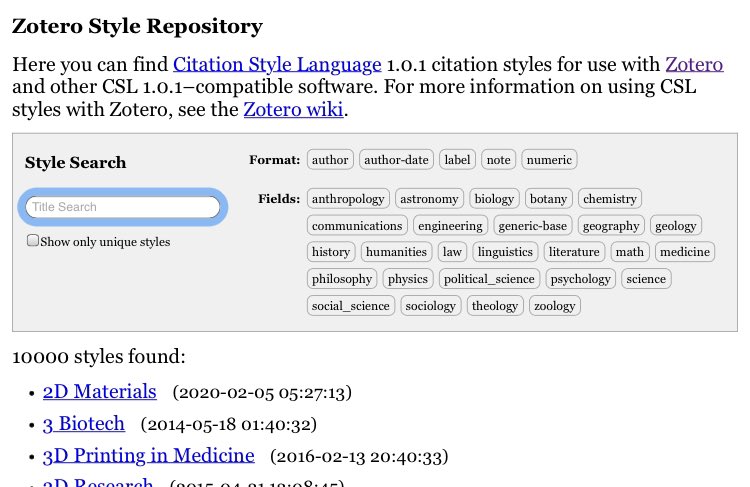This screenshot has height=487, width=750.
Task: Filter by engineering field
Action: [x=451, y=225]
